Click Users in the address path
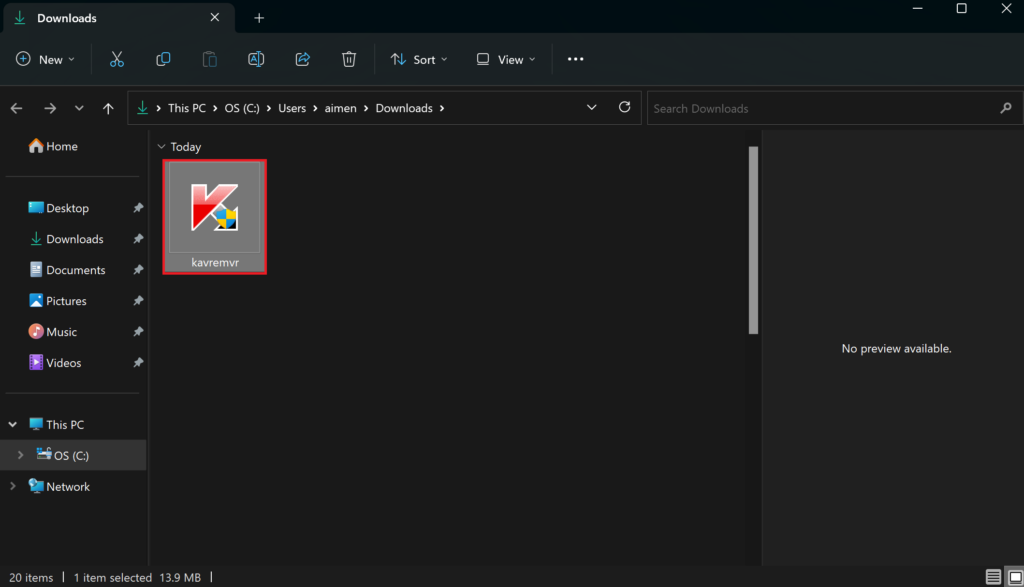The image size is (1024, 587). 292,108
